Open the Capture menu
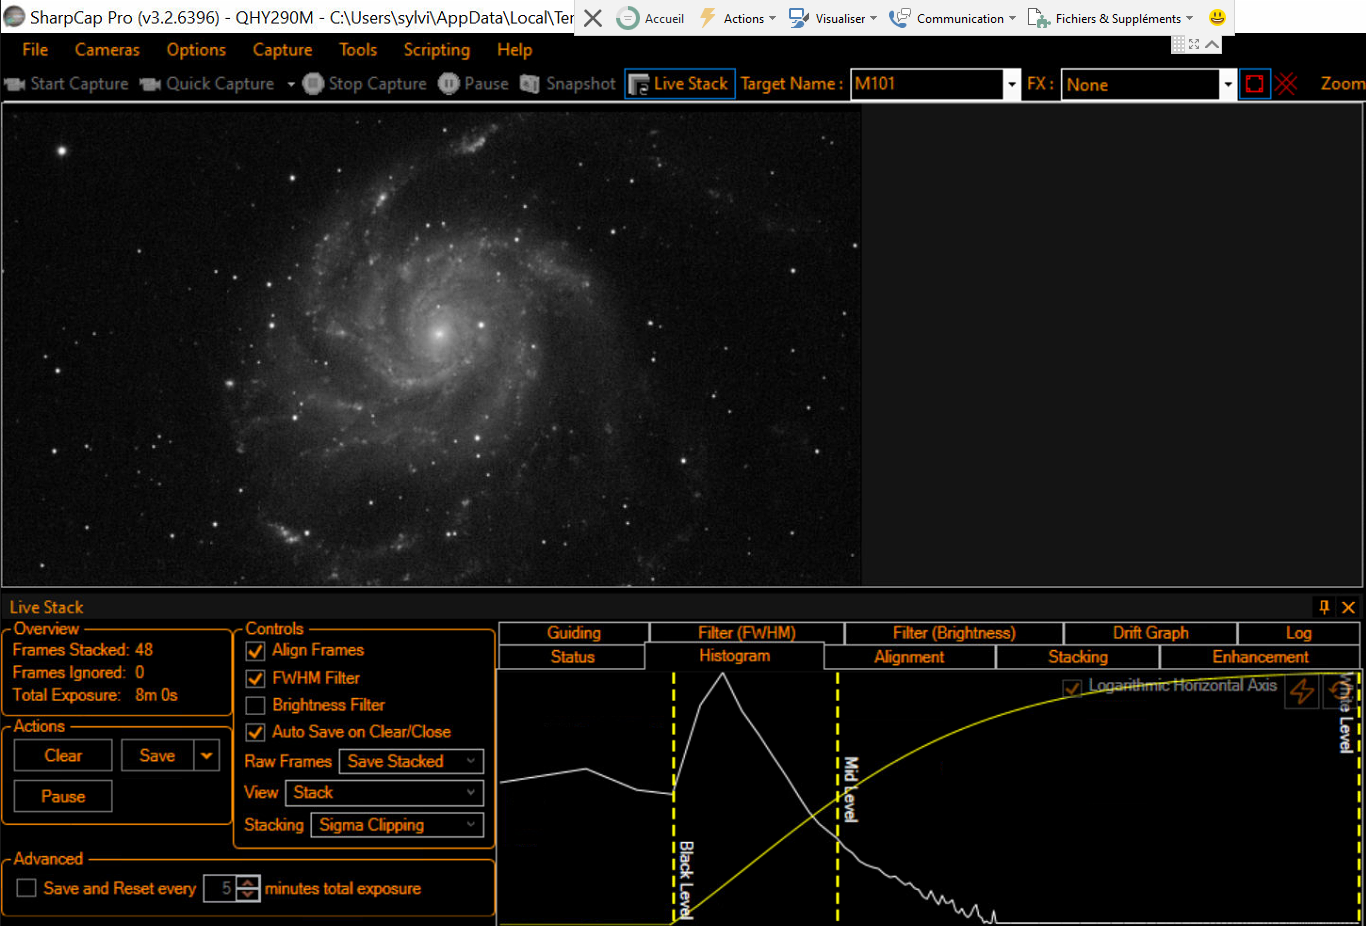Viewport: 1366px width, 926px height. coord(282,50)
